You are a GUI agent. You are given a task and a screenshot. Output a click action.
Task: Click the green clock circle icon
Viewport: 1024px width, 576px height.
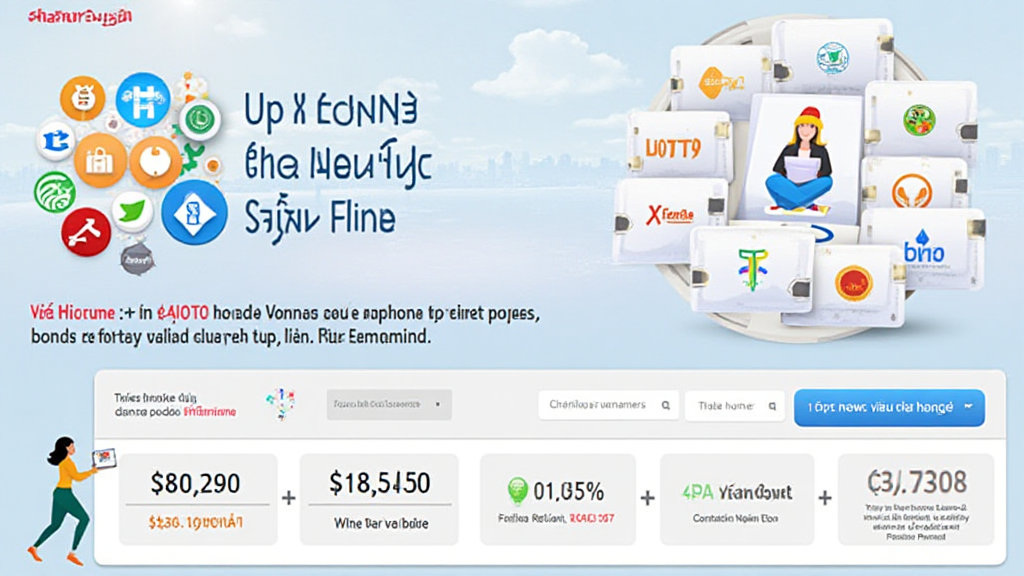point(200,120)
